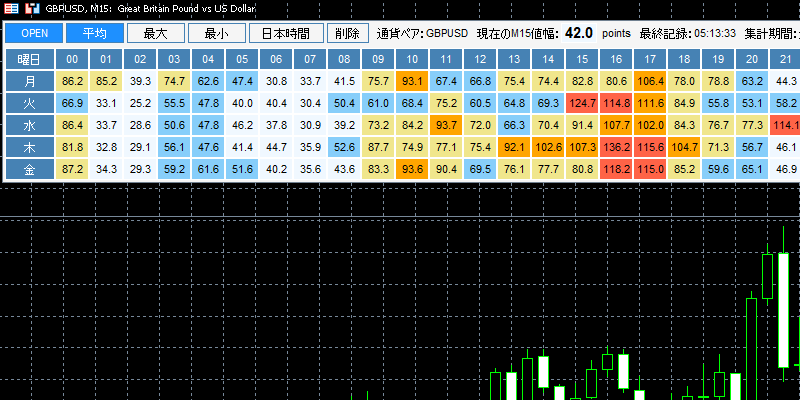This screenshot has width=800, height=400.
Task: Click the 93.1 cell in the 月 row
Action: tap(412, 82)
